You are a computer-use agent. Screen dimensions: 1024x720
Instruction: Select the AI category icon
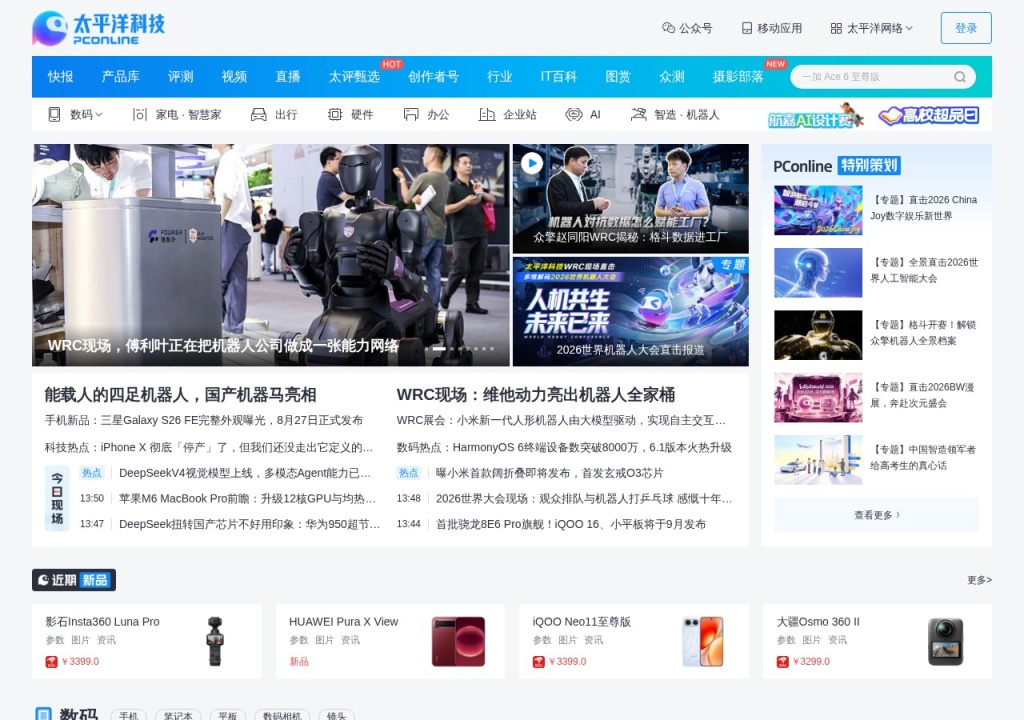click(x=573, y=114)
